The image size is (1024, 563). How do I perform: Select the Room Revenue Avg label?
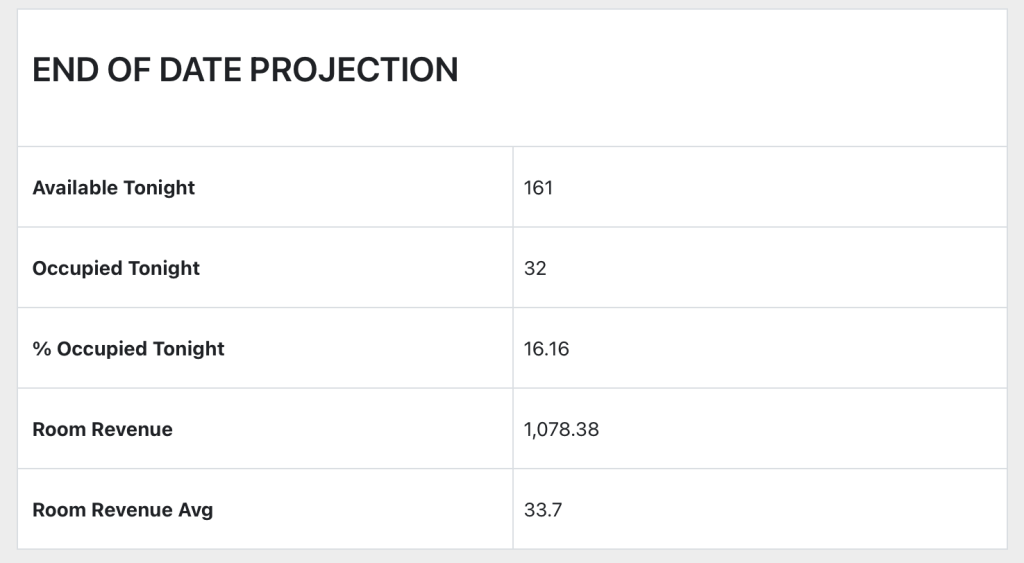coord(122,510)
